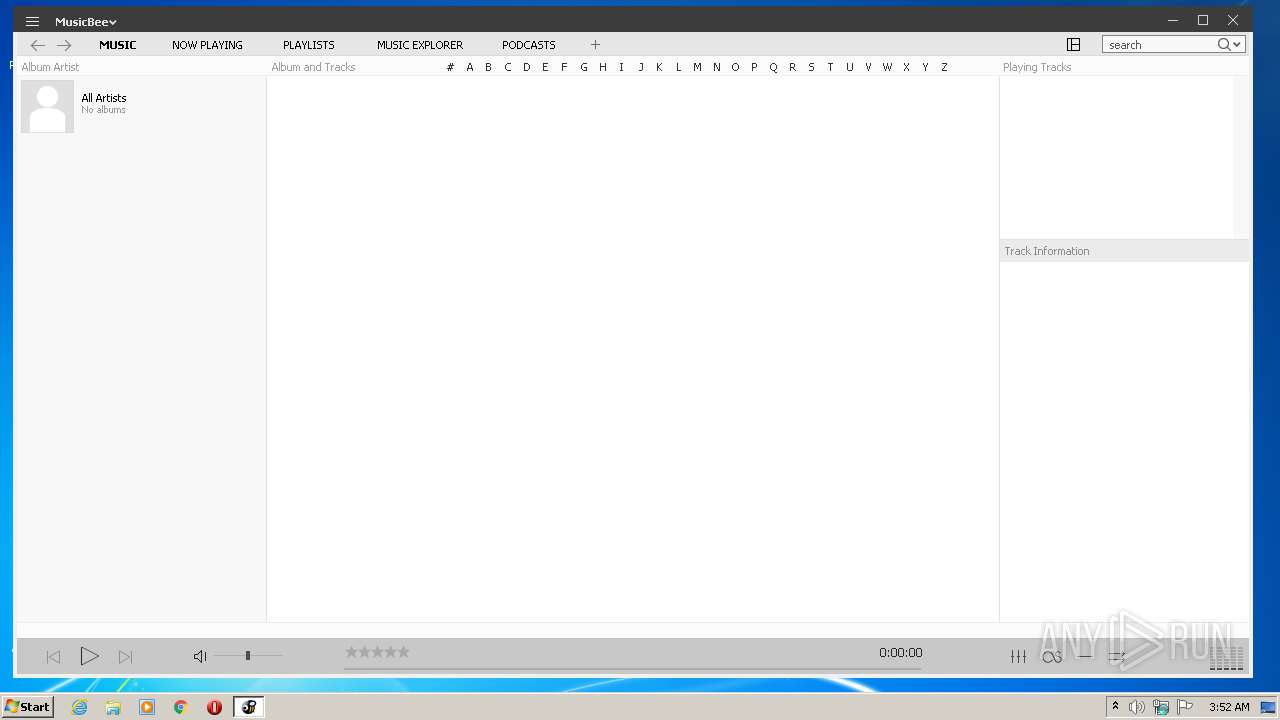Screen dimensions: 1280x720
Task: Jump to letter H in index
Action: click(x=602, y=67)
